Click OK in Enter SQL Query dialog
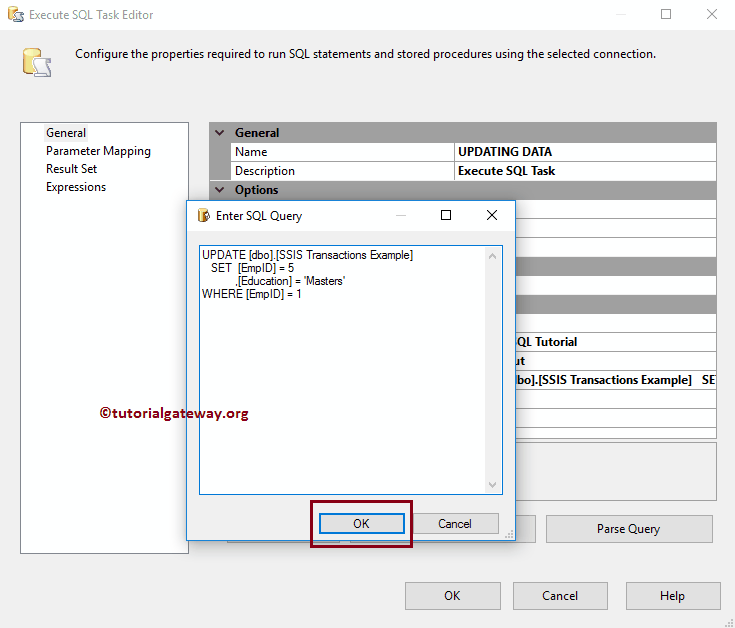The height and width of the screenshot is (628, 735). 361,523
